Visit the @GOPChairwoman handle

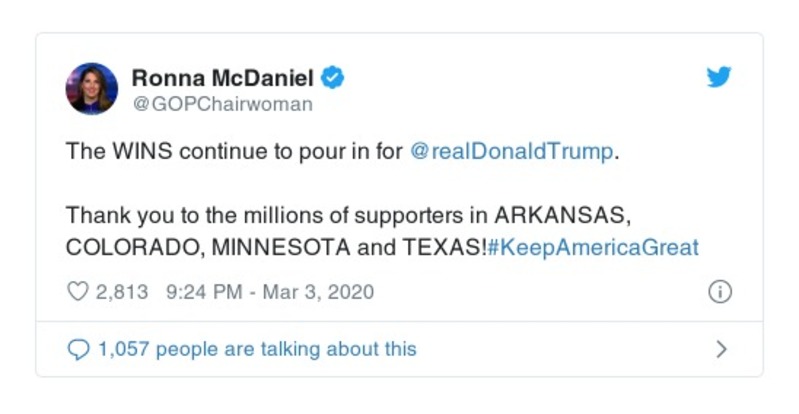pyautogui.click(x=222, y=104)
